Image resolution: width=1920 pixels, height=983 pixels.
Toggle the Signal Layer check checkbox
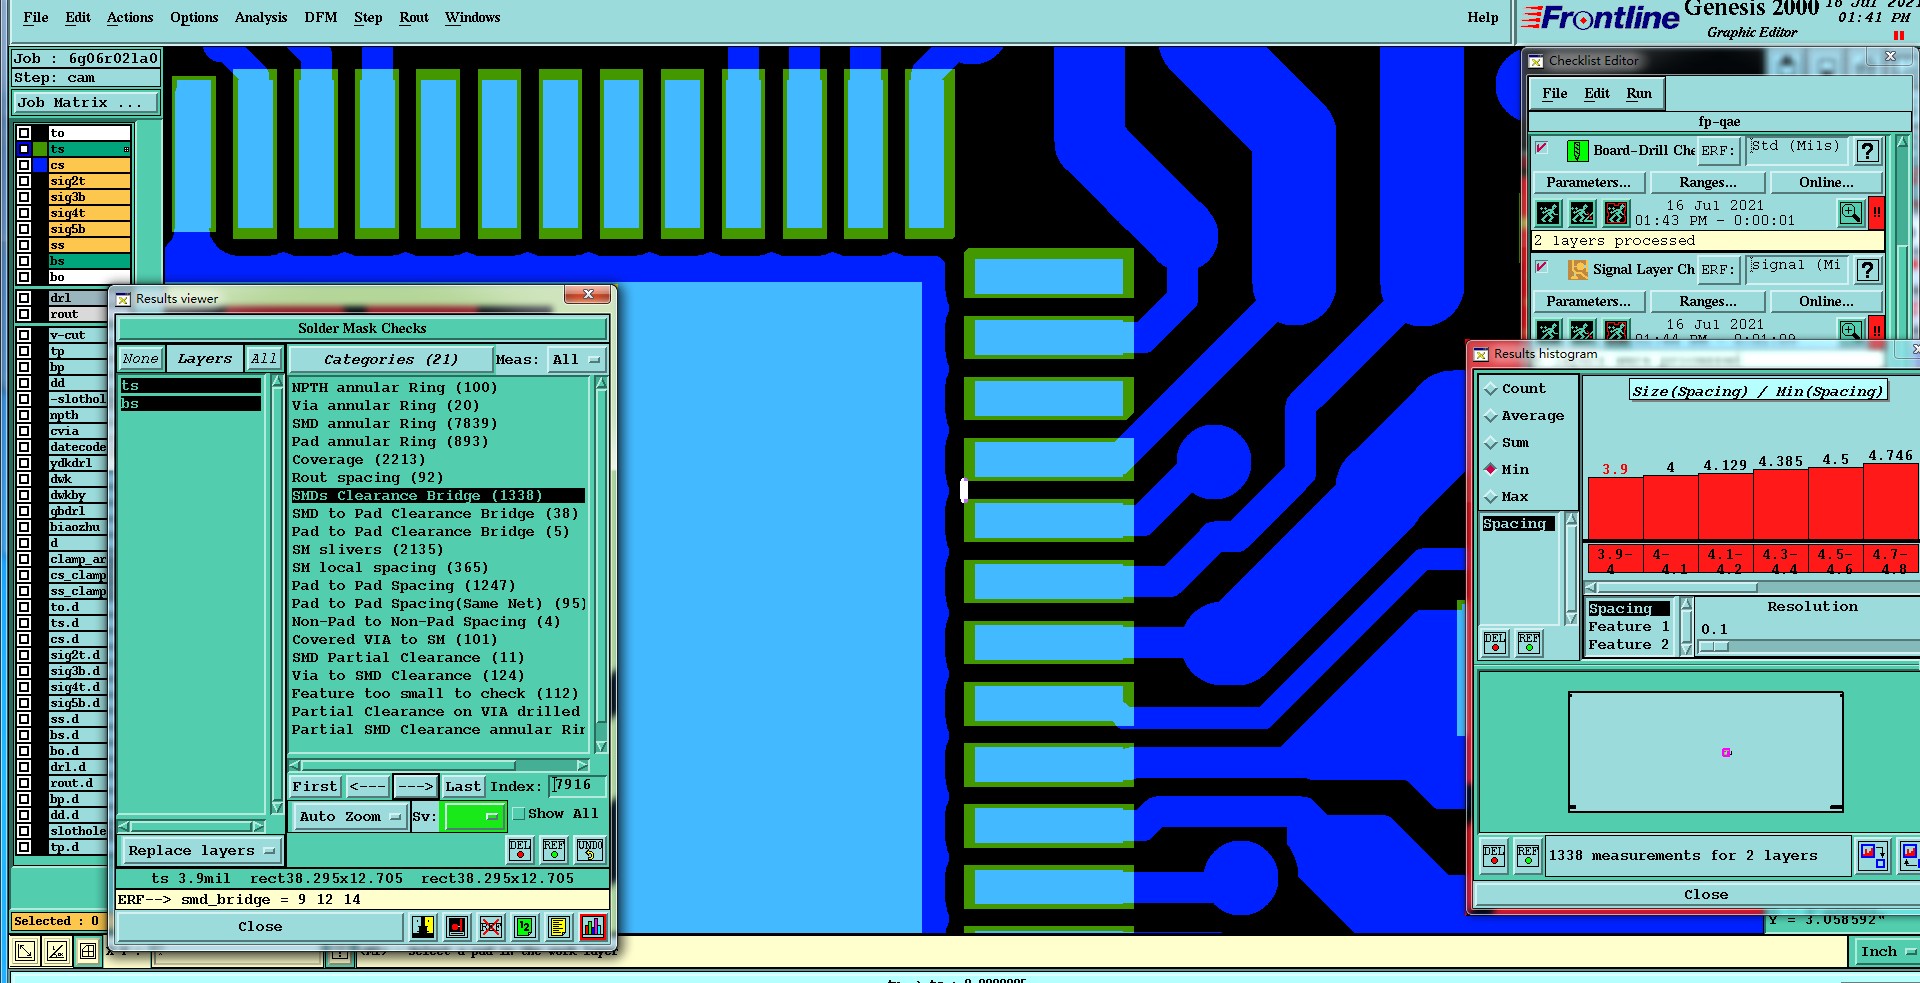(x=1541, y=267)
